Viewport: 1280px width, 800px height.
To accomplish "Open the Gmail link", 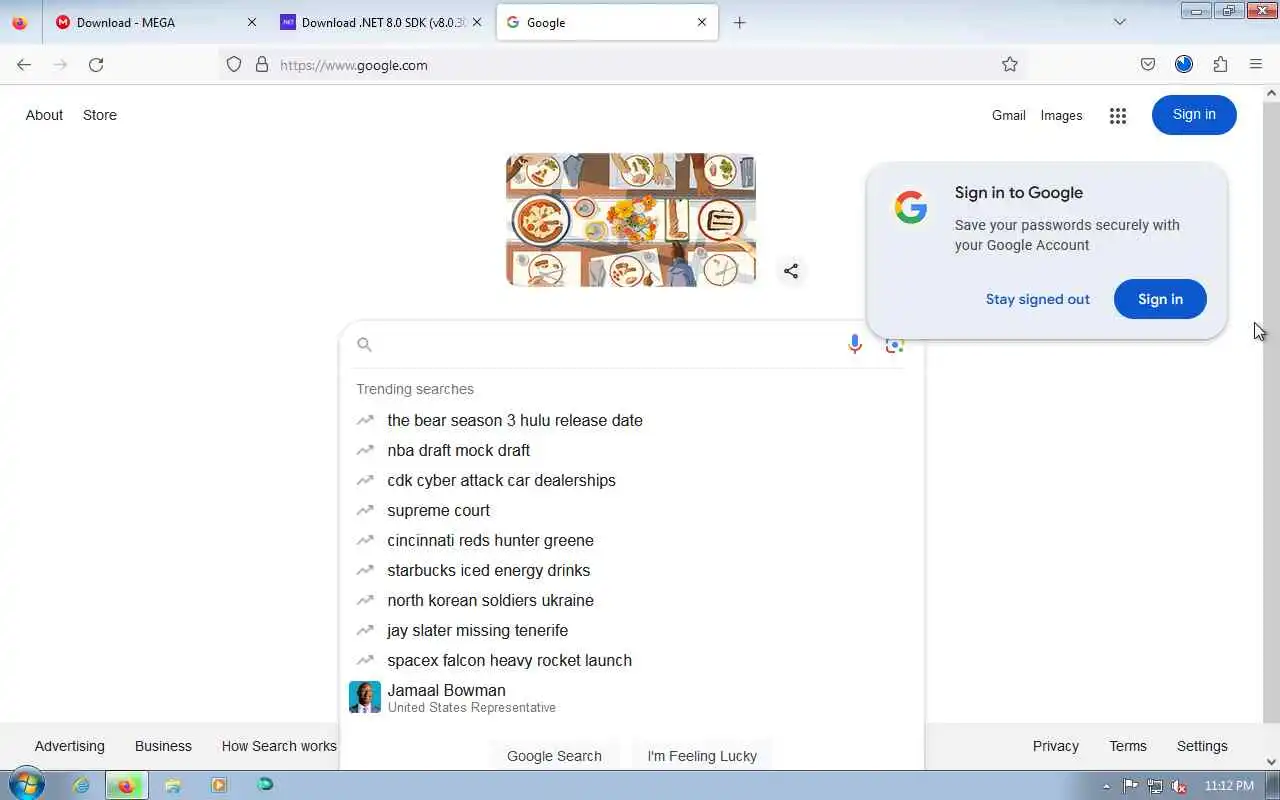I will 1008,115.
